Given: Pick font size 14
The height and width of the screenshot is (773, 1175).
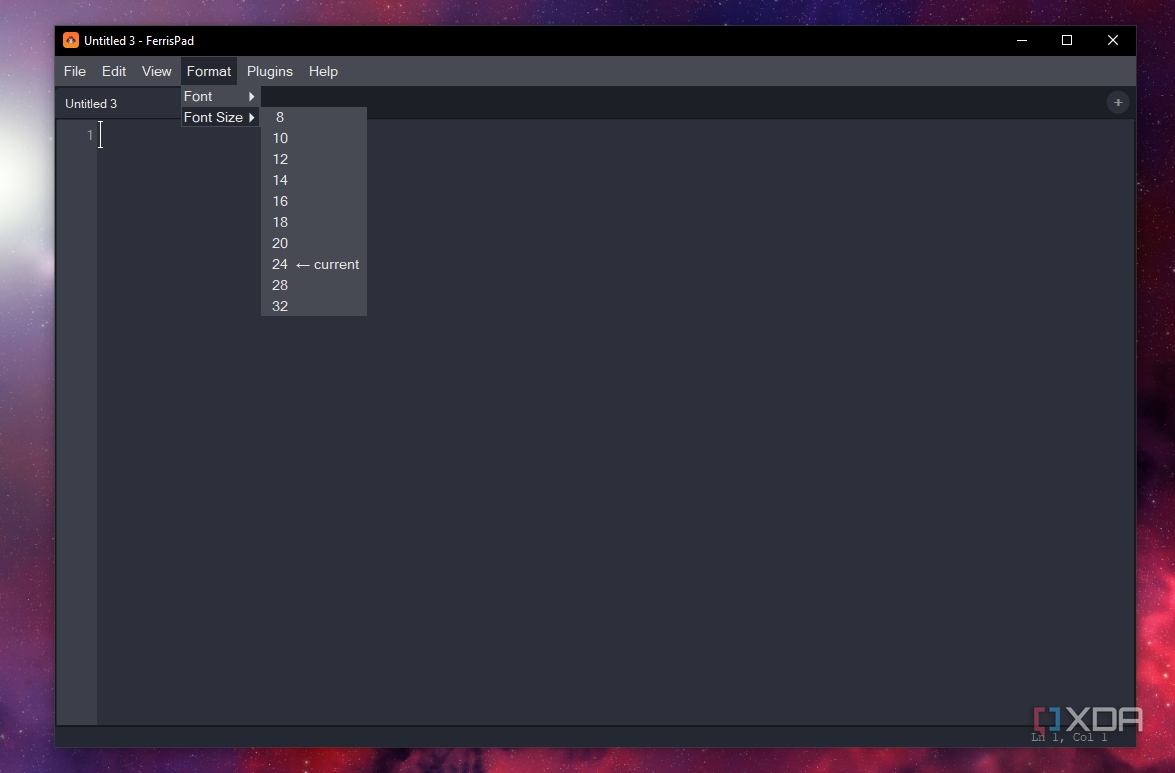Looking at the screenshot, I should (x=313, y=181).
